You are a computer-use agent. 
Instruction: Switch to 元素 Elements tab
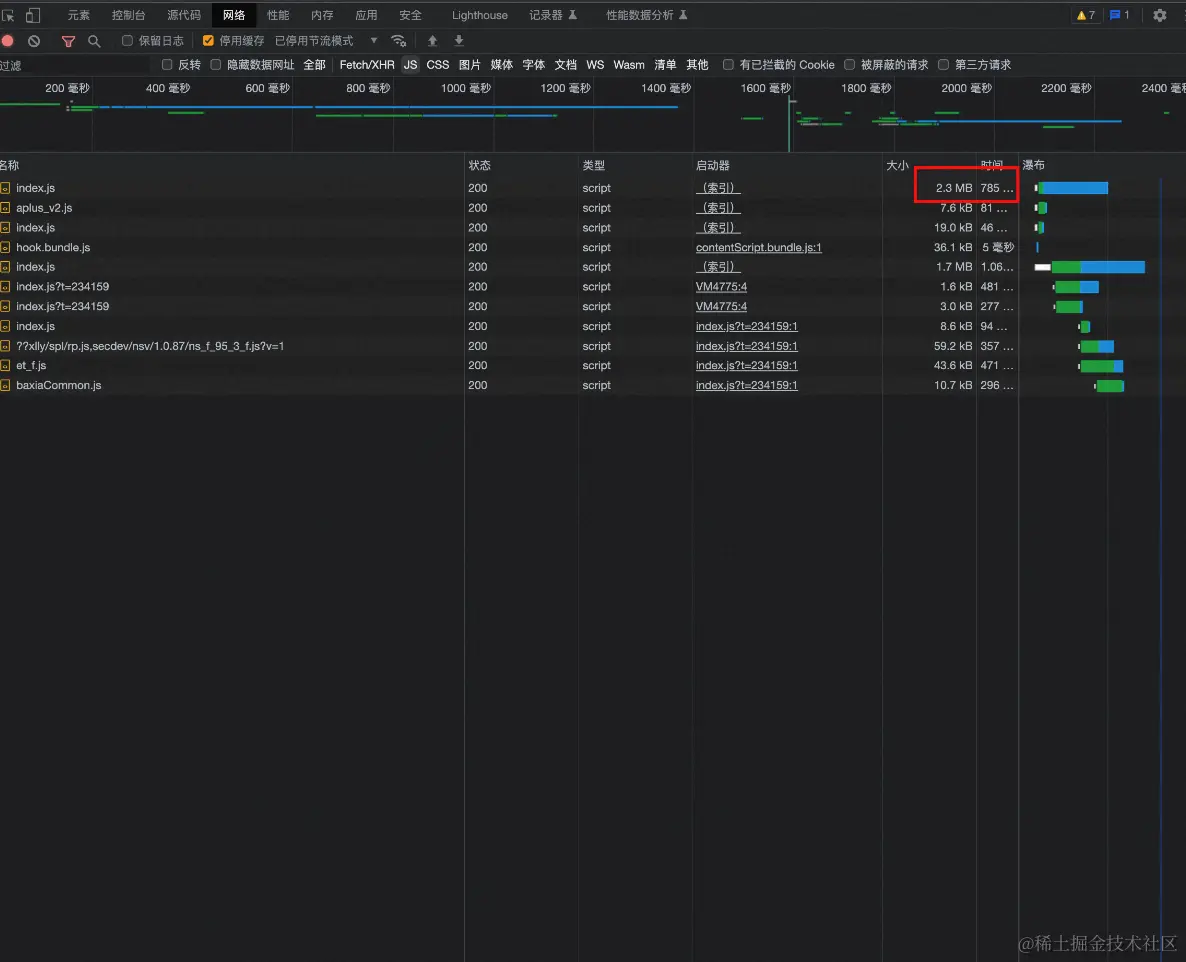pyautogui.click(x=79, y=15)
